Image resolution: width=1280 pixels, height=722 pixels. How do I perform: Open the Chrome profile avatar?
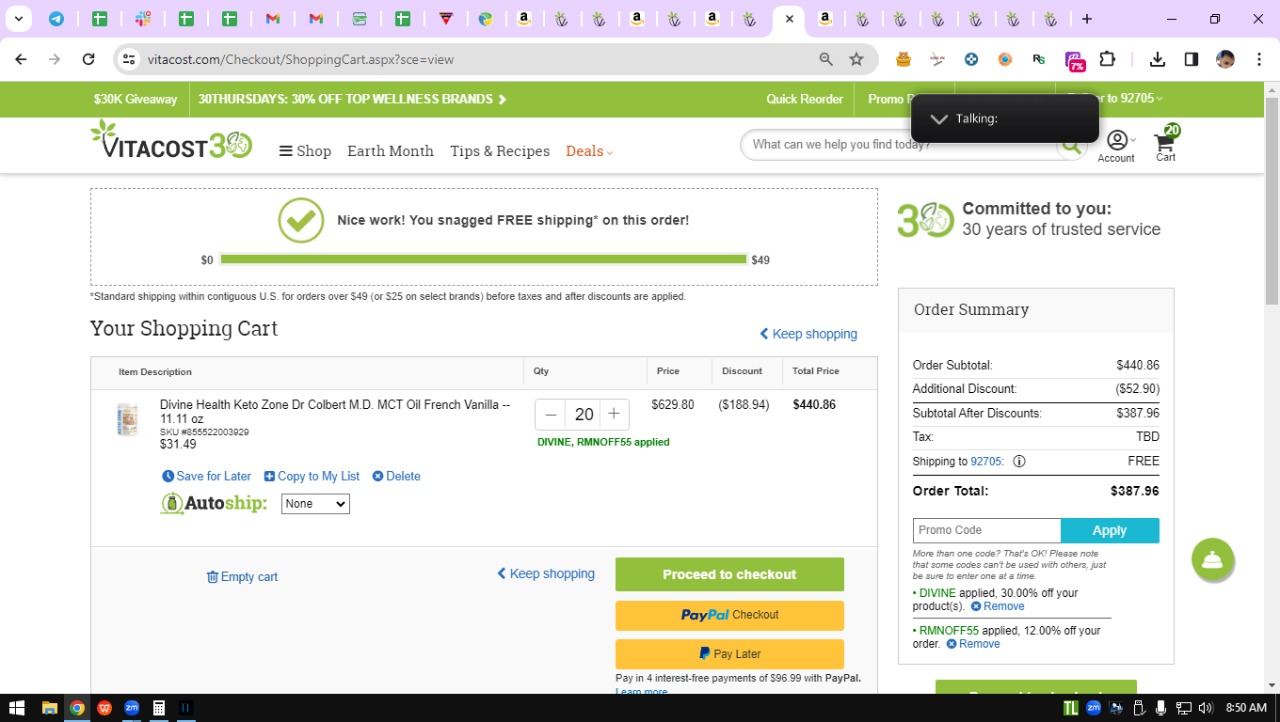point(1225,59)
